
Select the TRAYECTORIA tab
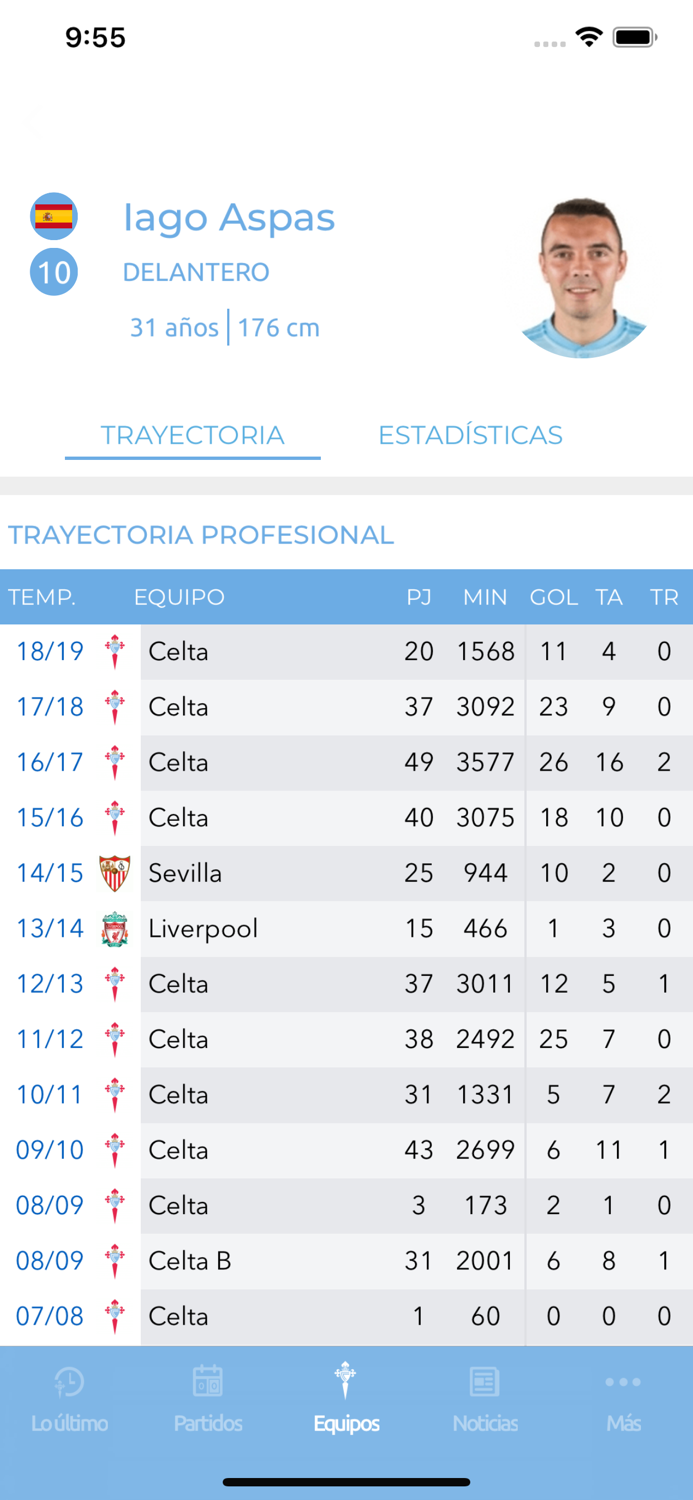point(192,435)
